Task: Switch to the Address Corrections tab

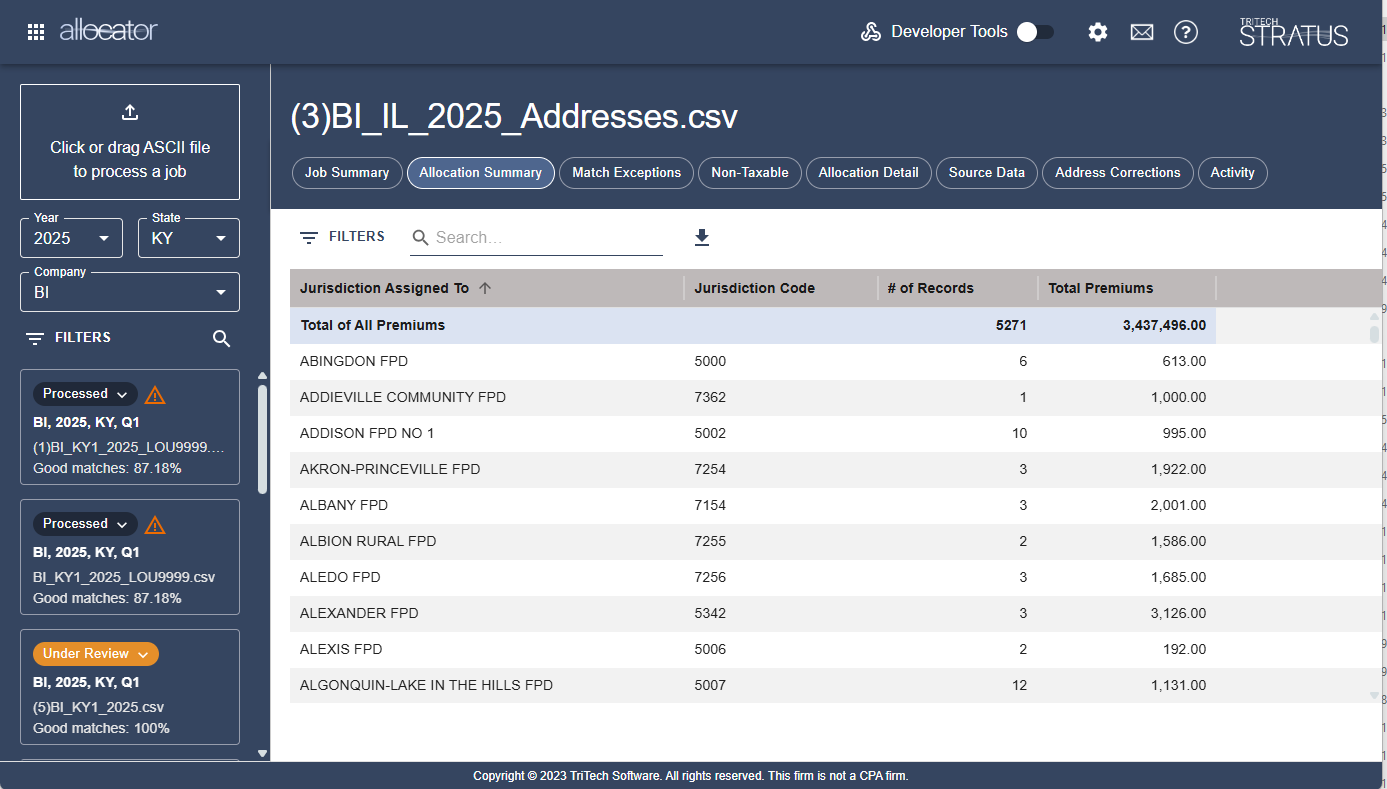Action: pos(1117,173)
